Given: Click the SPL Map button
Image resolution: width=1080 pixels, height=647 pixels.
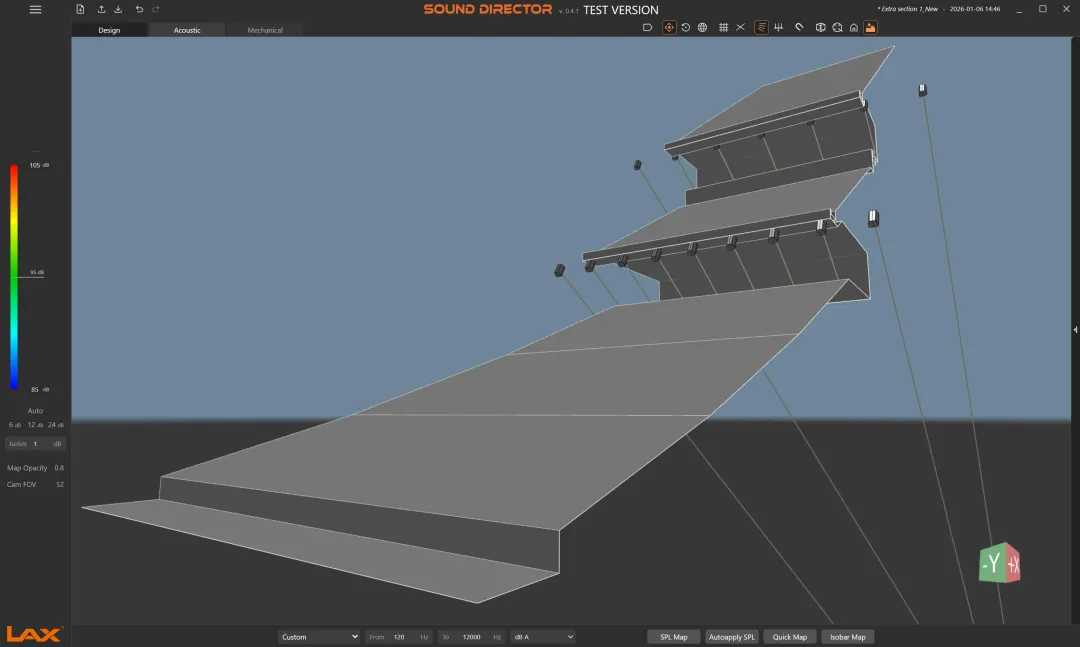Looking at the screenshot, I should point(674,637).
